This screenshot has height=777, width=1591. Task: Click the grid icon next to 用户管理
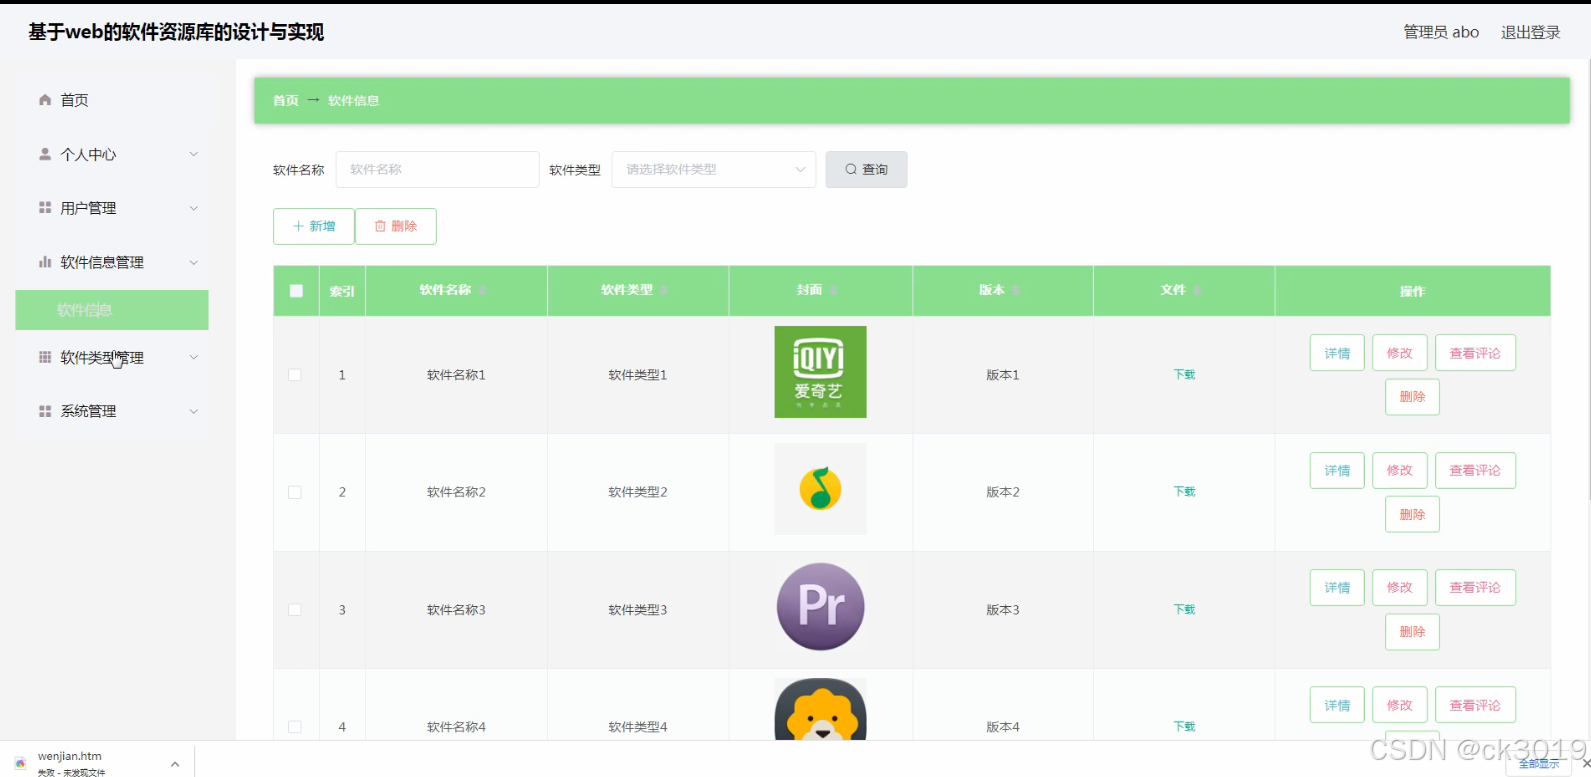45,208
